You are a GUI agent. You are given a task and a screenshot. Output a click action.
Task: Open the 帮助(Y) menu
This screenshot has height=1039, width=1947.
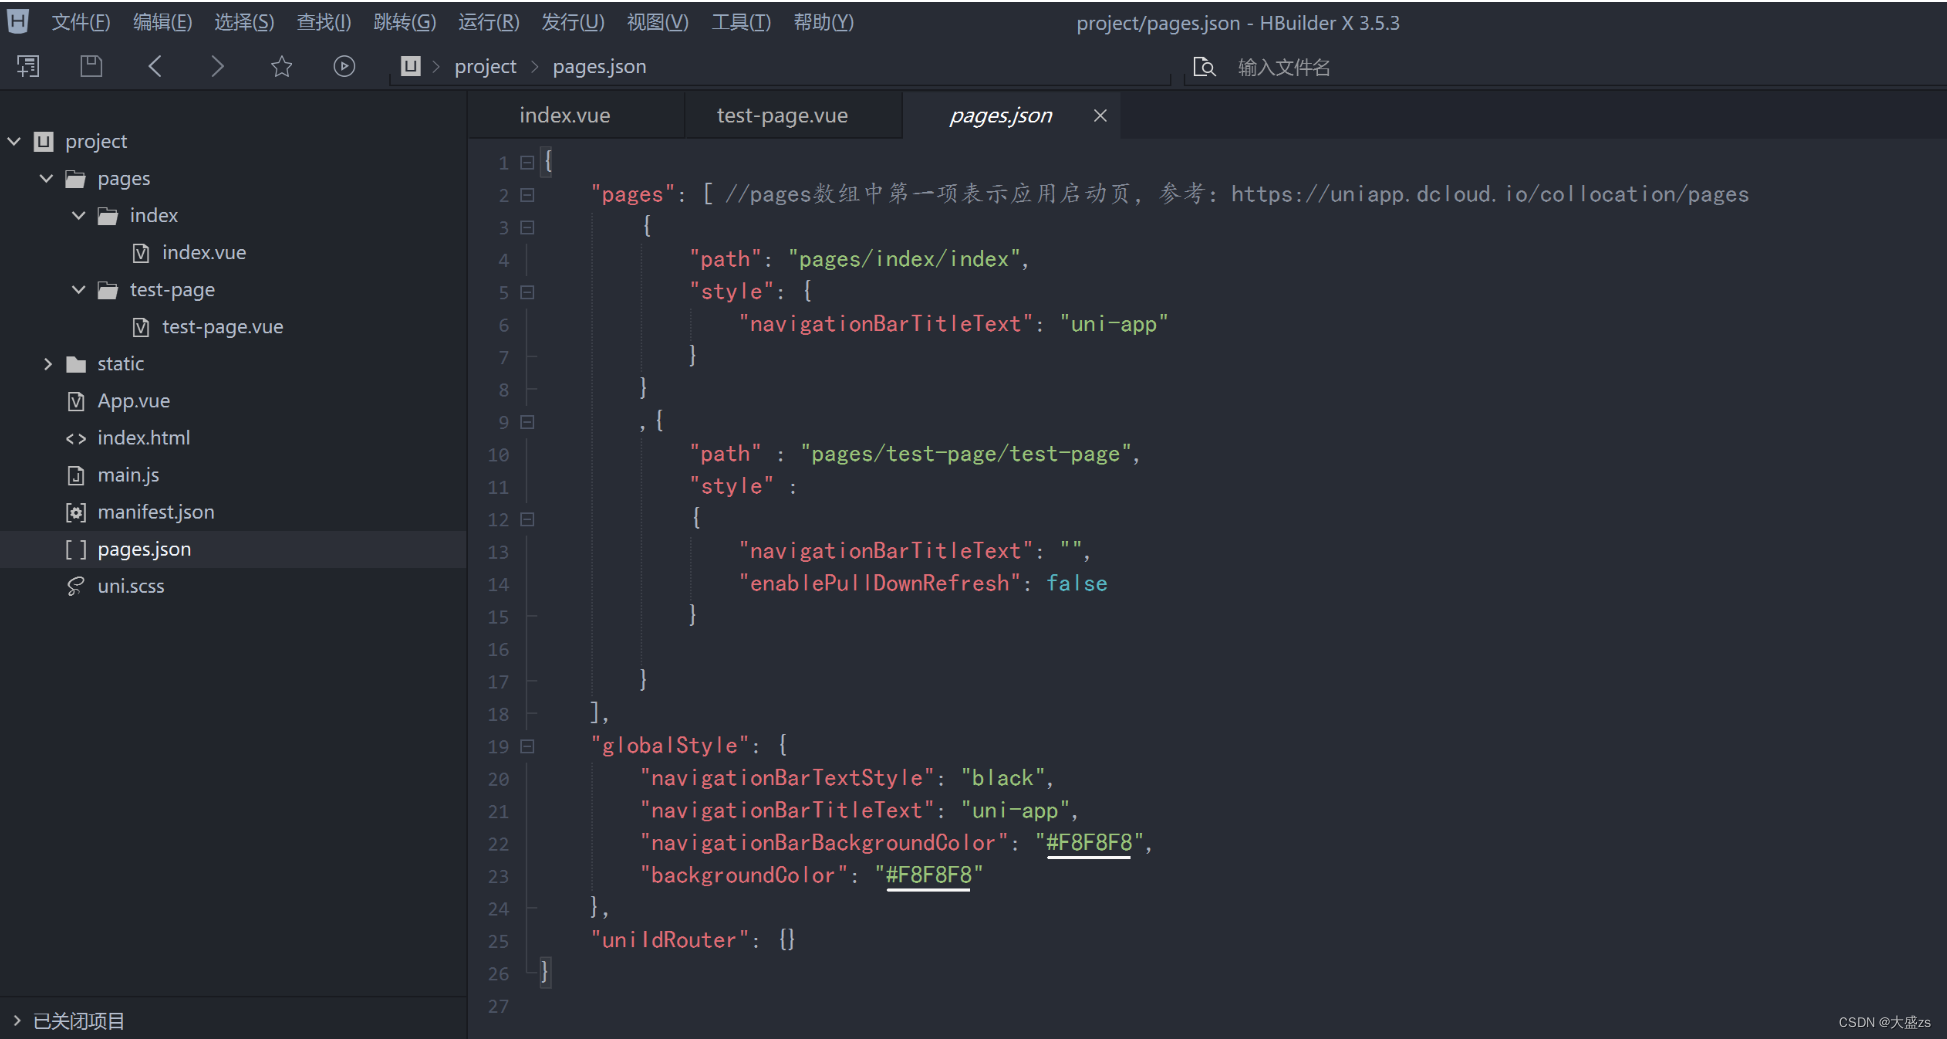pos(824,22)
